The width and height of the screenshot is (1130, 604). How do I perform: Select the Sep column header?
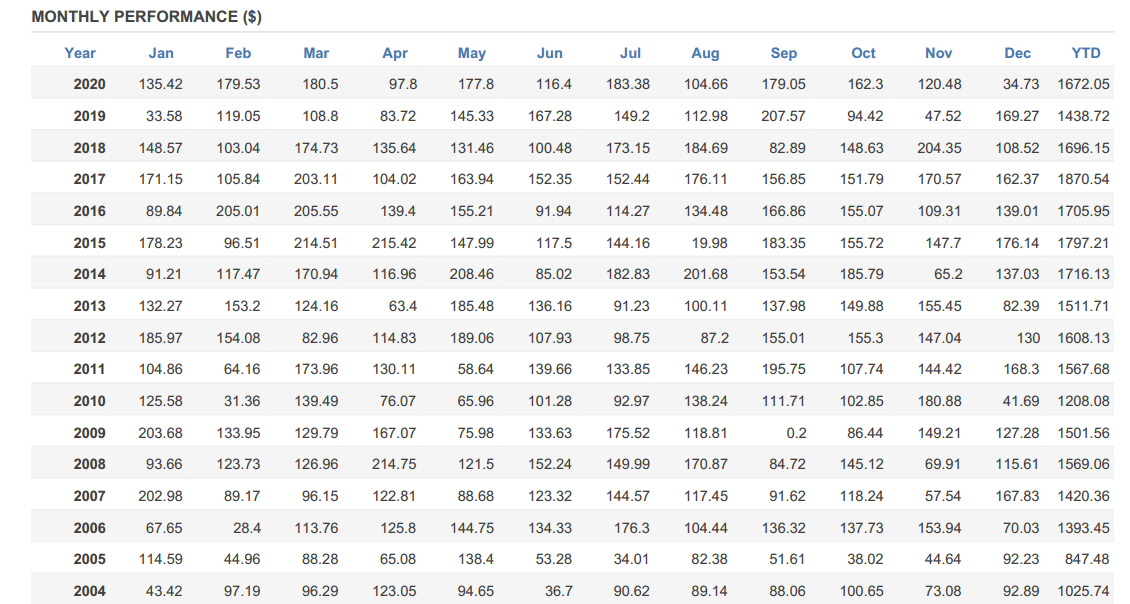tap(783, 53)
